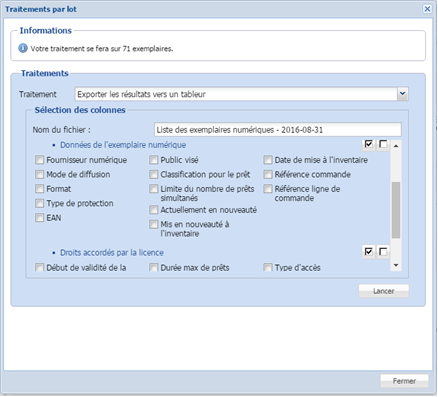Image resolution: width=438 pixels, height=397 pixels.
Task: Click the text about 71 exemplaires
Action: 102,49
